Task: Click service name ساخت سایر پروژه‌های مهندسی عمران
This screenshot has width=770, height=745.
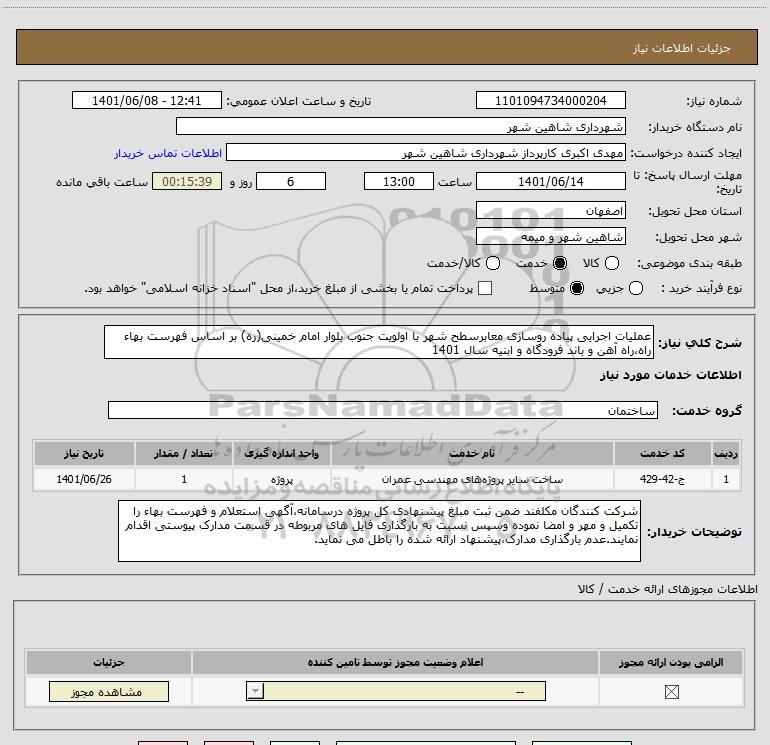Action: click(472, 479)
